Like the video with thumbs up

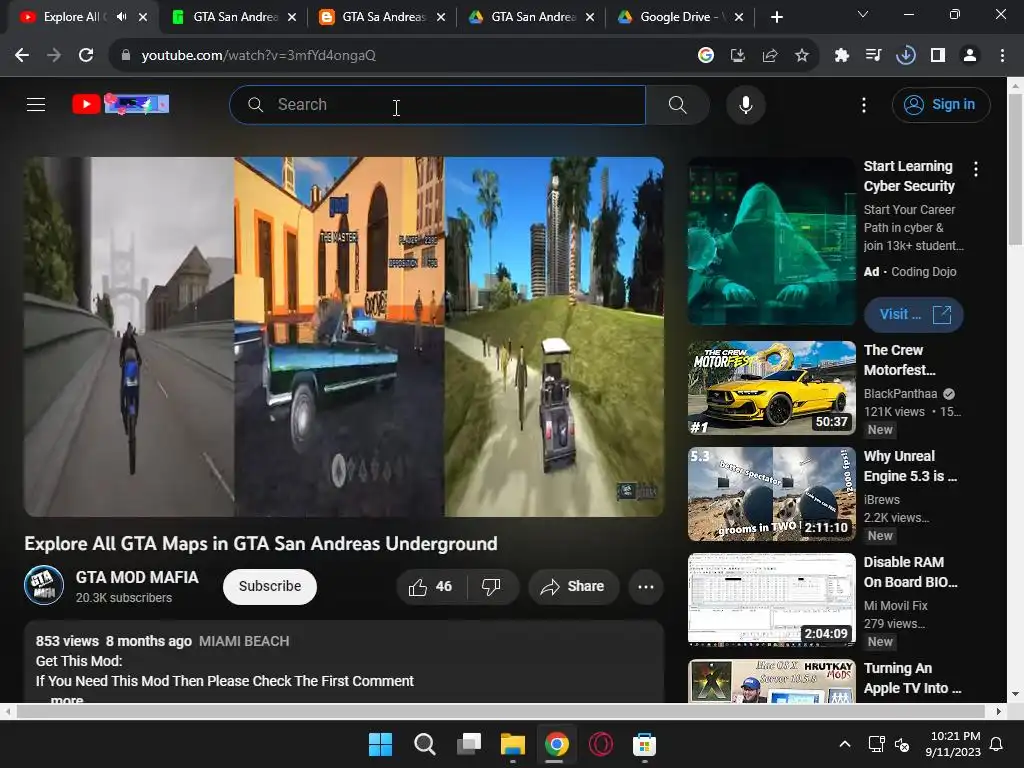pyautogui.click(x=430, y=586)
